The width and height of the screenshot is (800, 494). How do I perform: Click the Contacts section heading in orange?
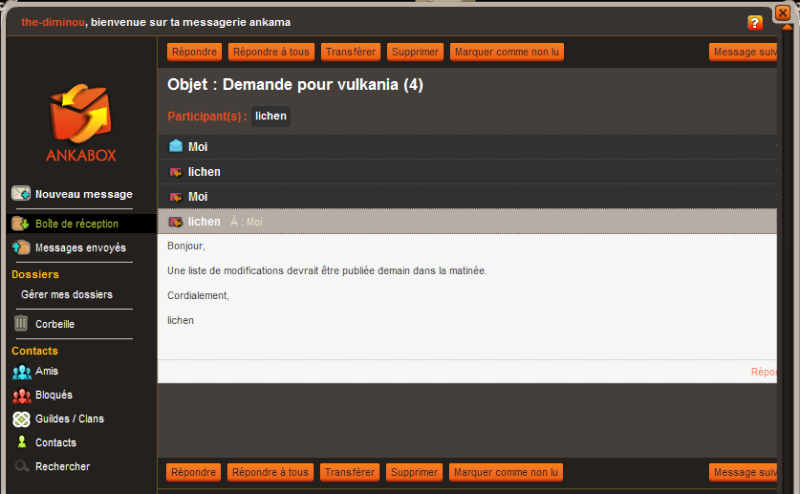tap(35, 351)
